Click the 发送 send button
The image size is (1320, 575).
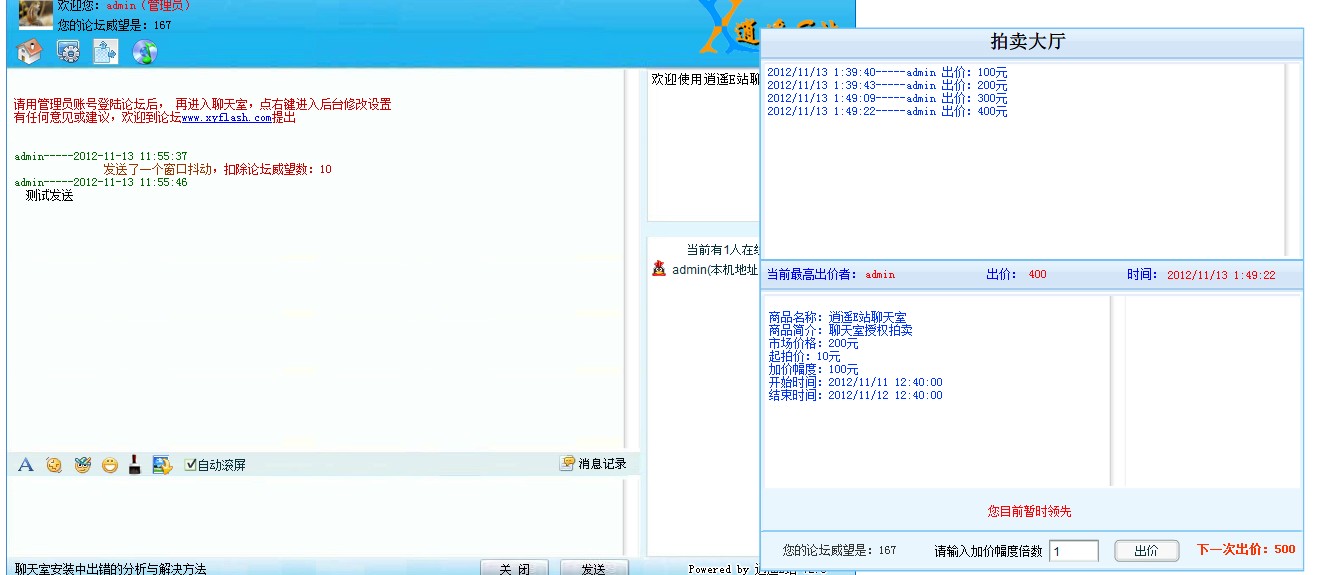pyautogui.click(x=594, y=568)
